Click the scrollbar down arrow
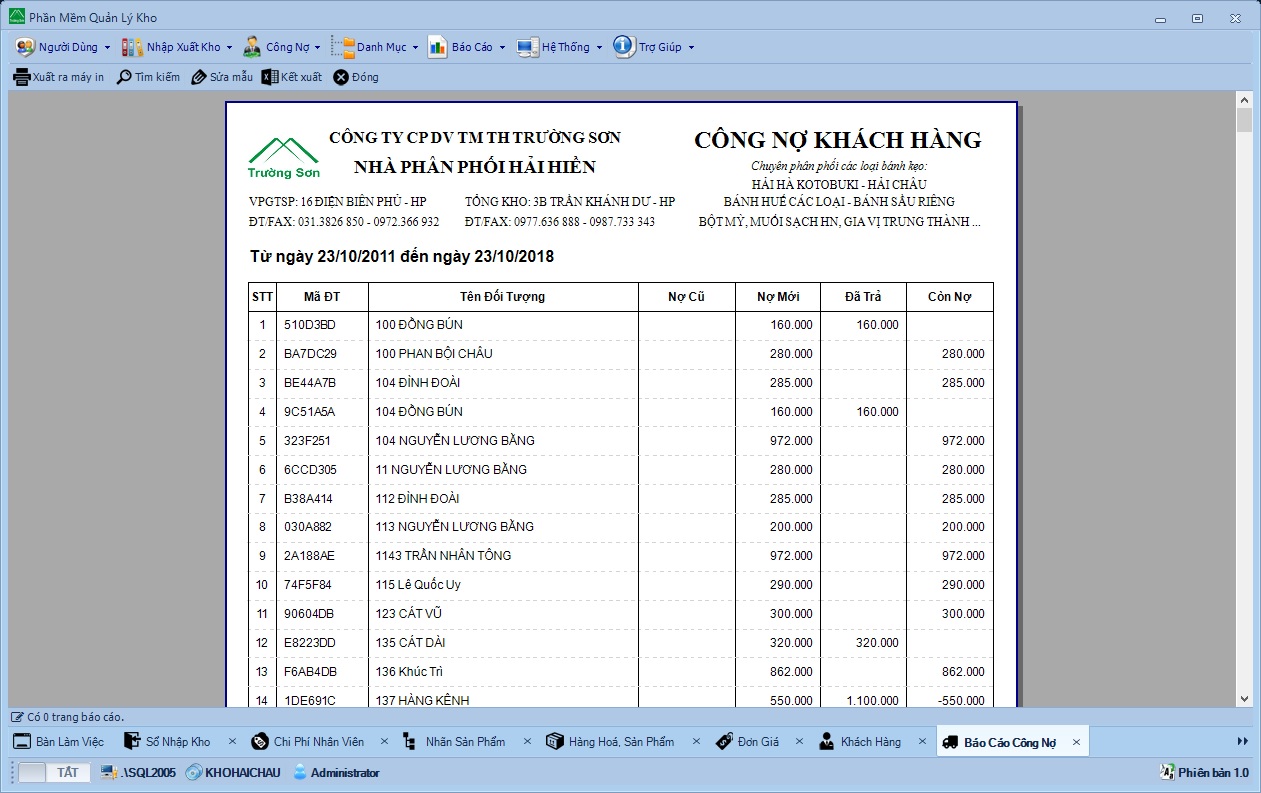Viewport: 1261px width, 793px height. [x=1244, y=699]
